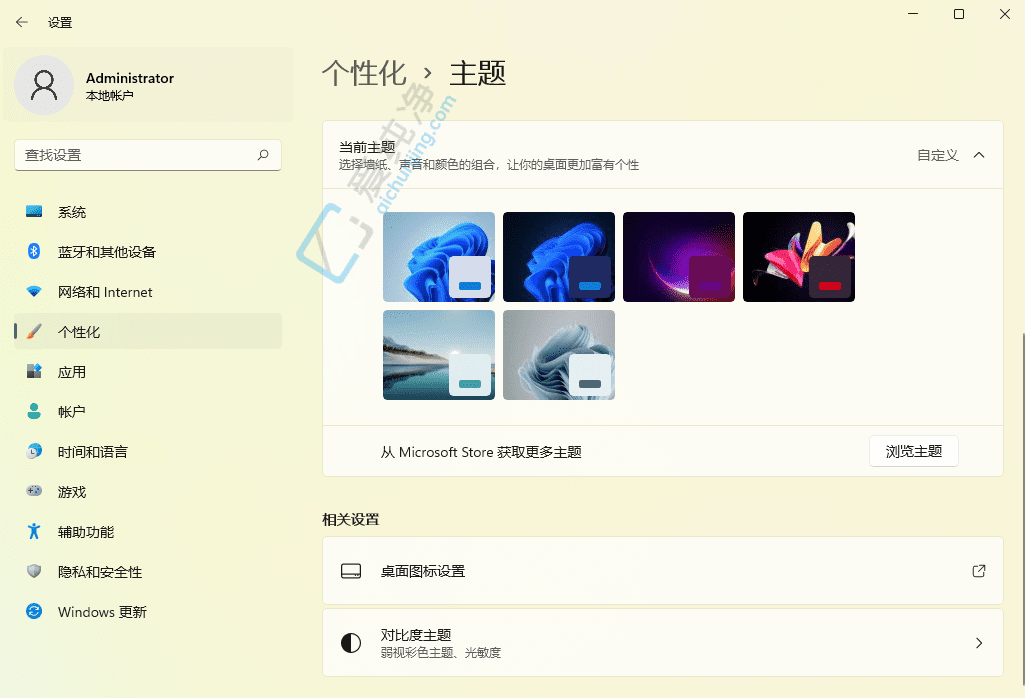
Task: Click the external link icon for 桌面图标设置
Action: click(979, 571)
